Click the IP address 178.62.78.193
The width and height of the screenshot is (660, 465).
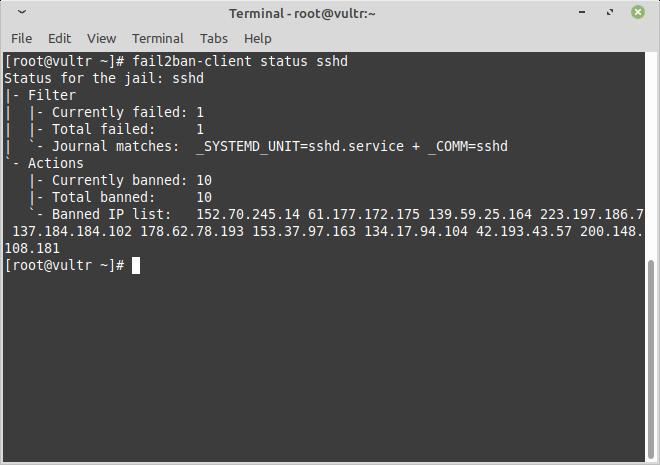192,231
